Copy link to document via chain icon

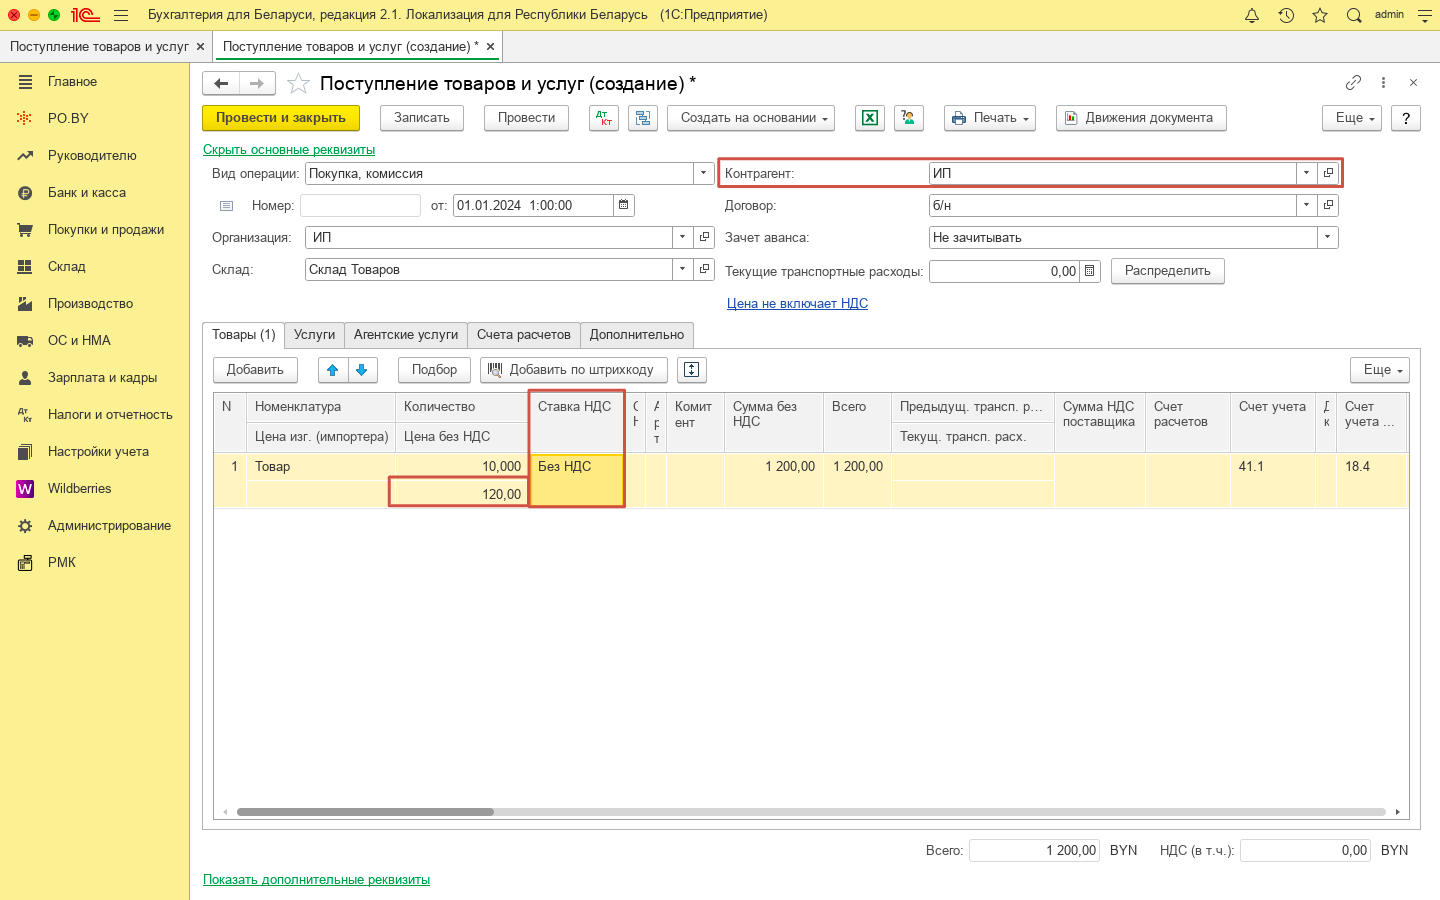(x=1353, y=83)
